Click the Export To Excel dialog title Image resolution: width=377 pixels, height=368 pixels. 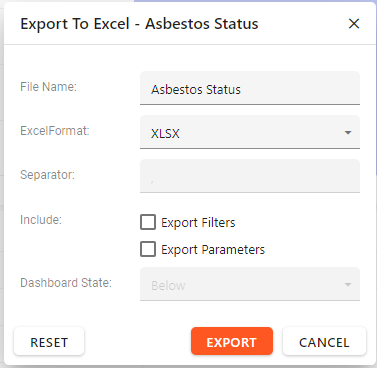point(139,24)
